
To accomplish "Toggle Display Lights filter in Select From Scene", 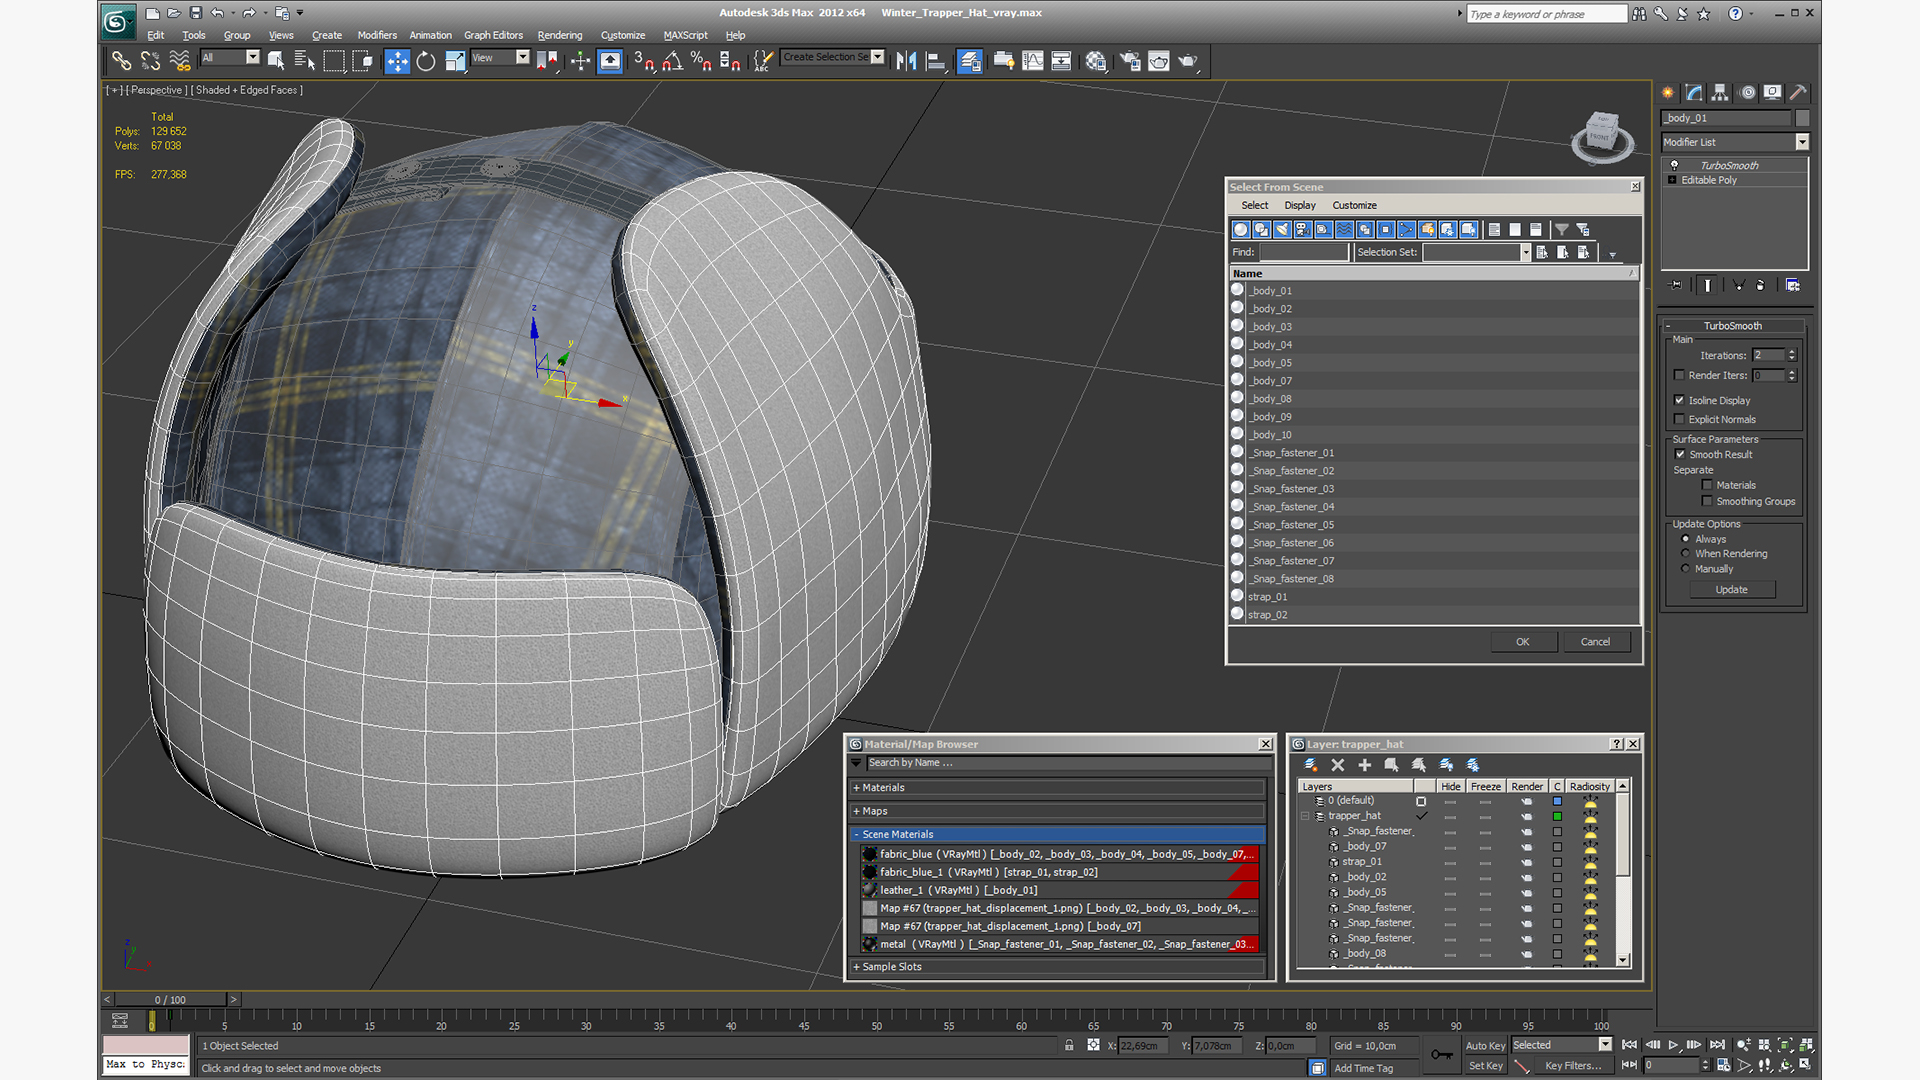I will click(x=1282, y=229).
